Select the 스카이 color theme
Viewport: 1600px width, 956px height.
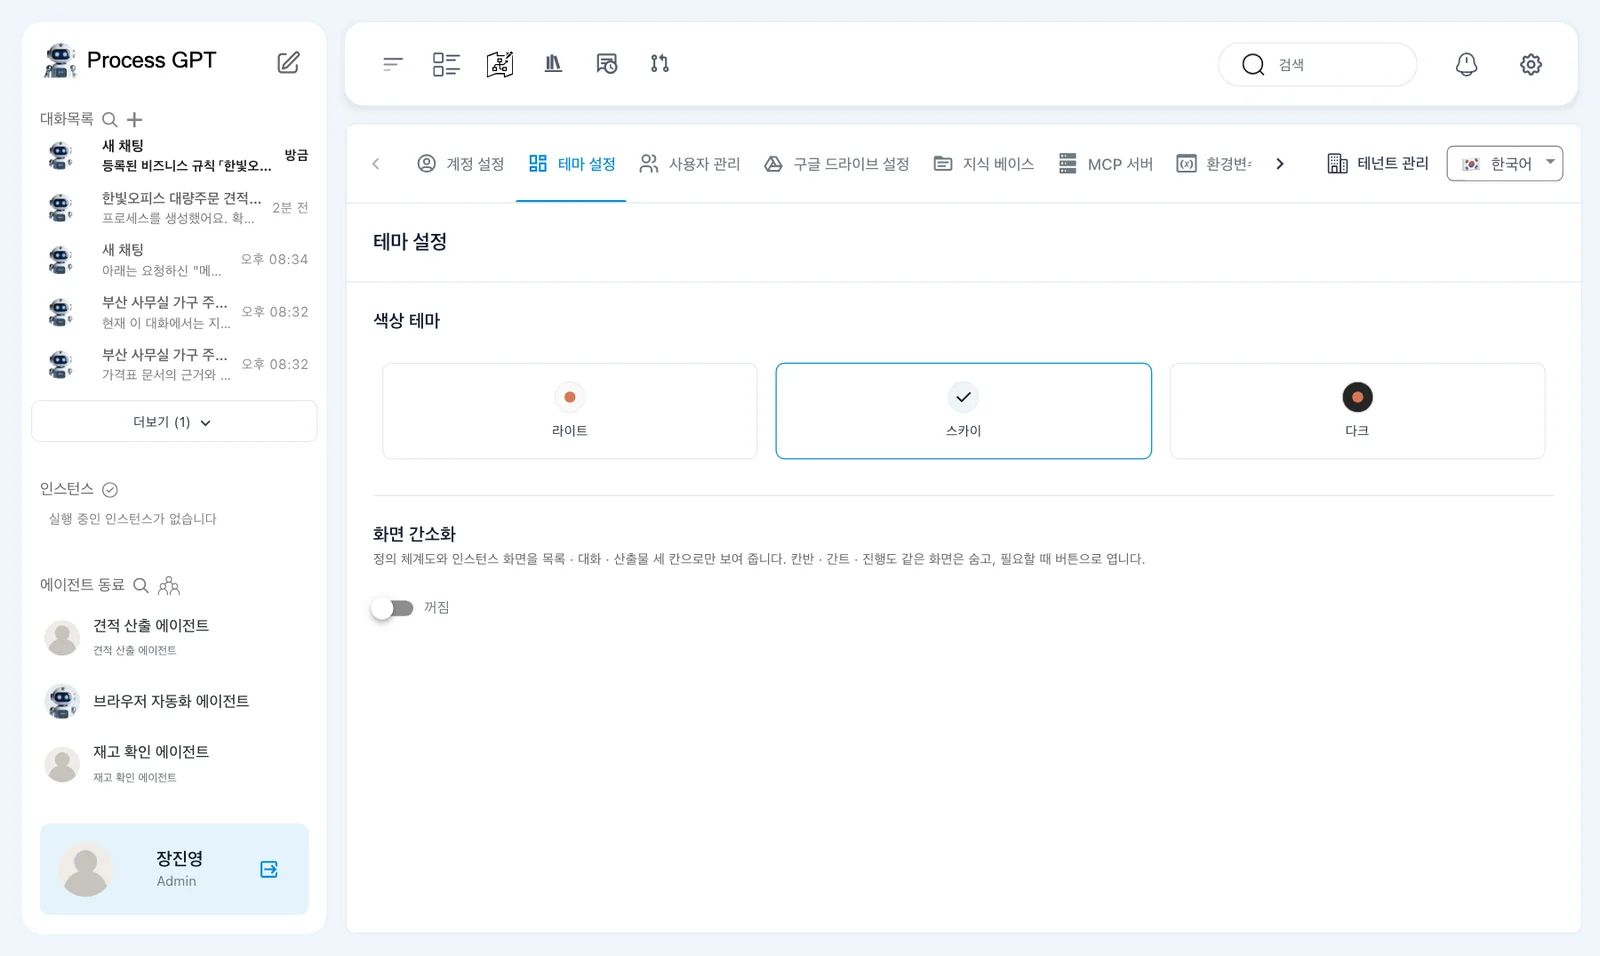pyautogui.click(x=964, y=411)
